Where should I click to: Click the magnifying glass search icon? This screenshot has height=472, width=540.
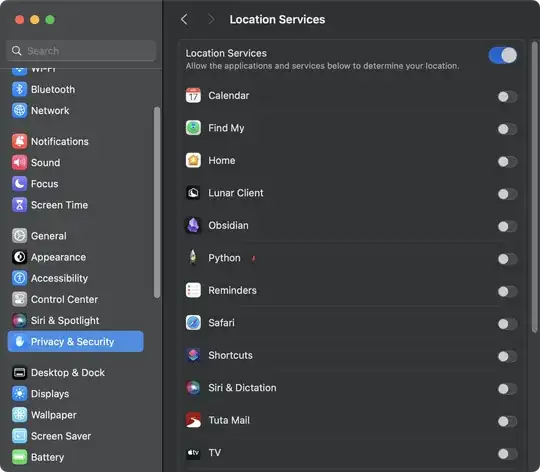click(x=17, y=51)
